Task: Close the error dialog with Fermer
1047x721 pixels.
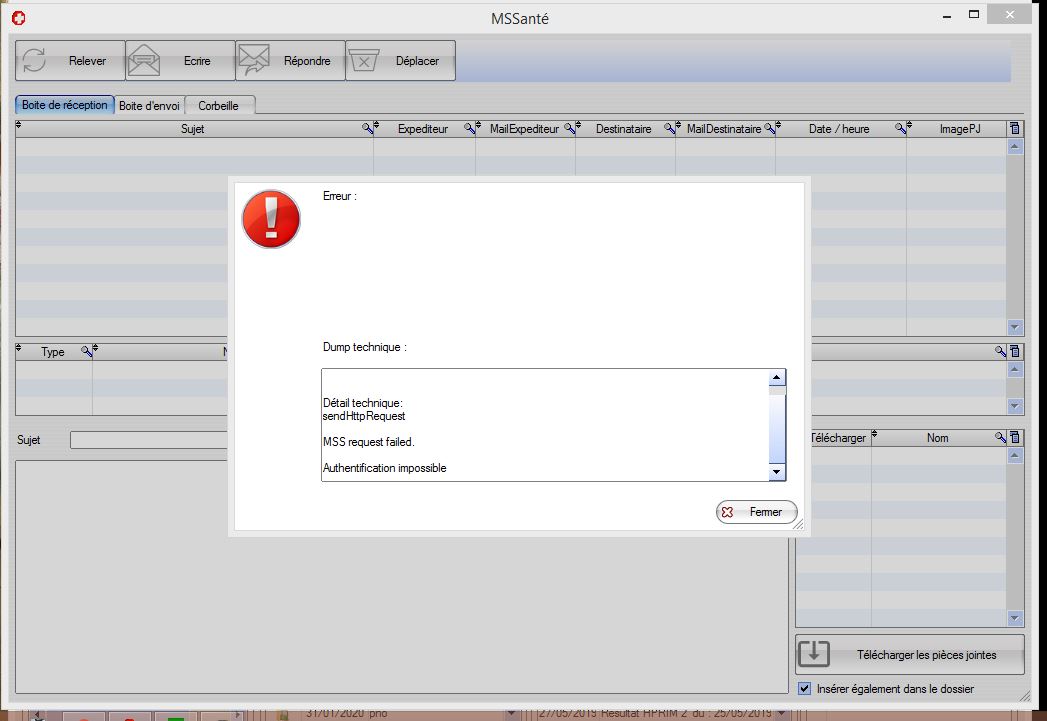Action: 757,512
